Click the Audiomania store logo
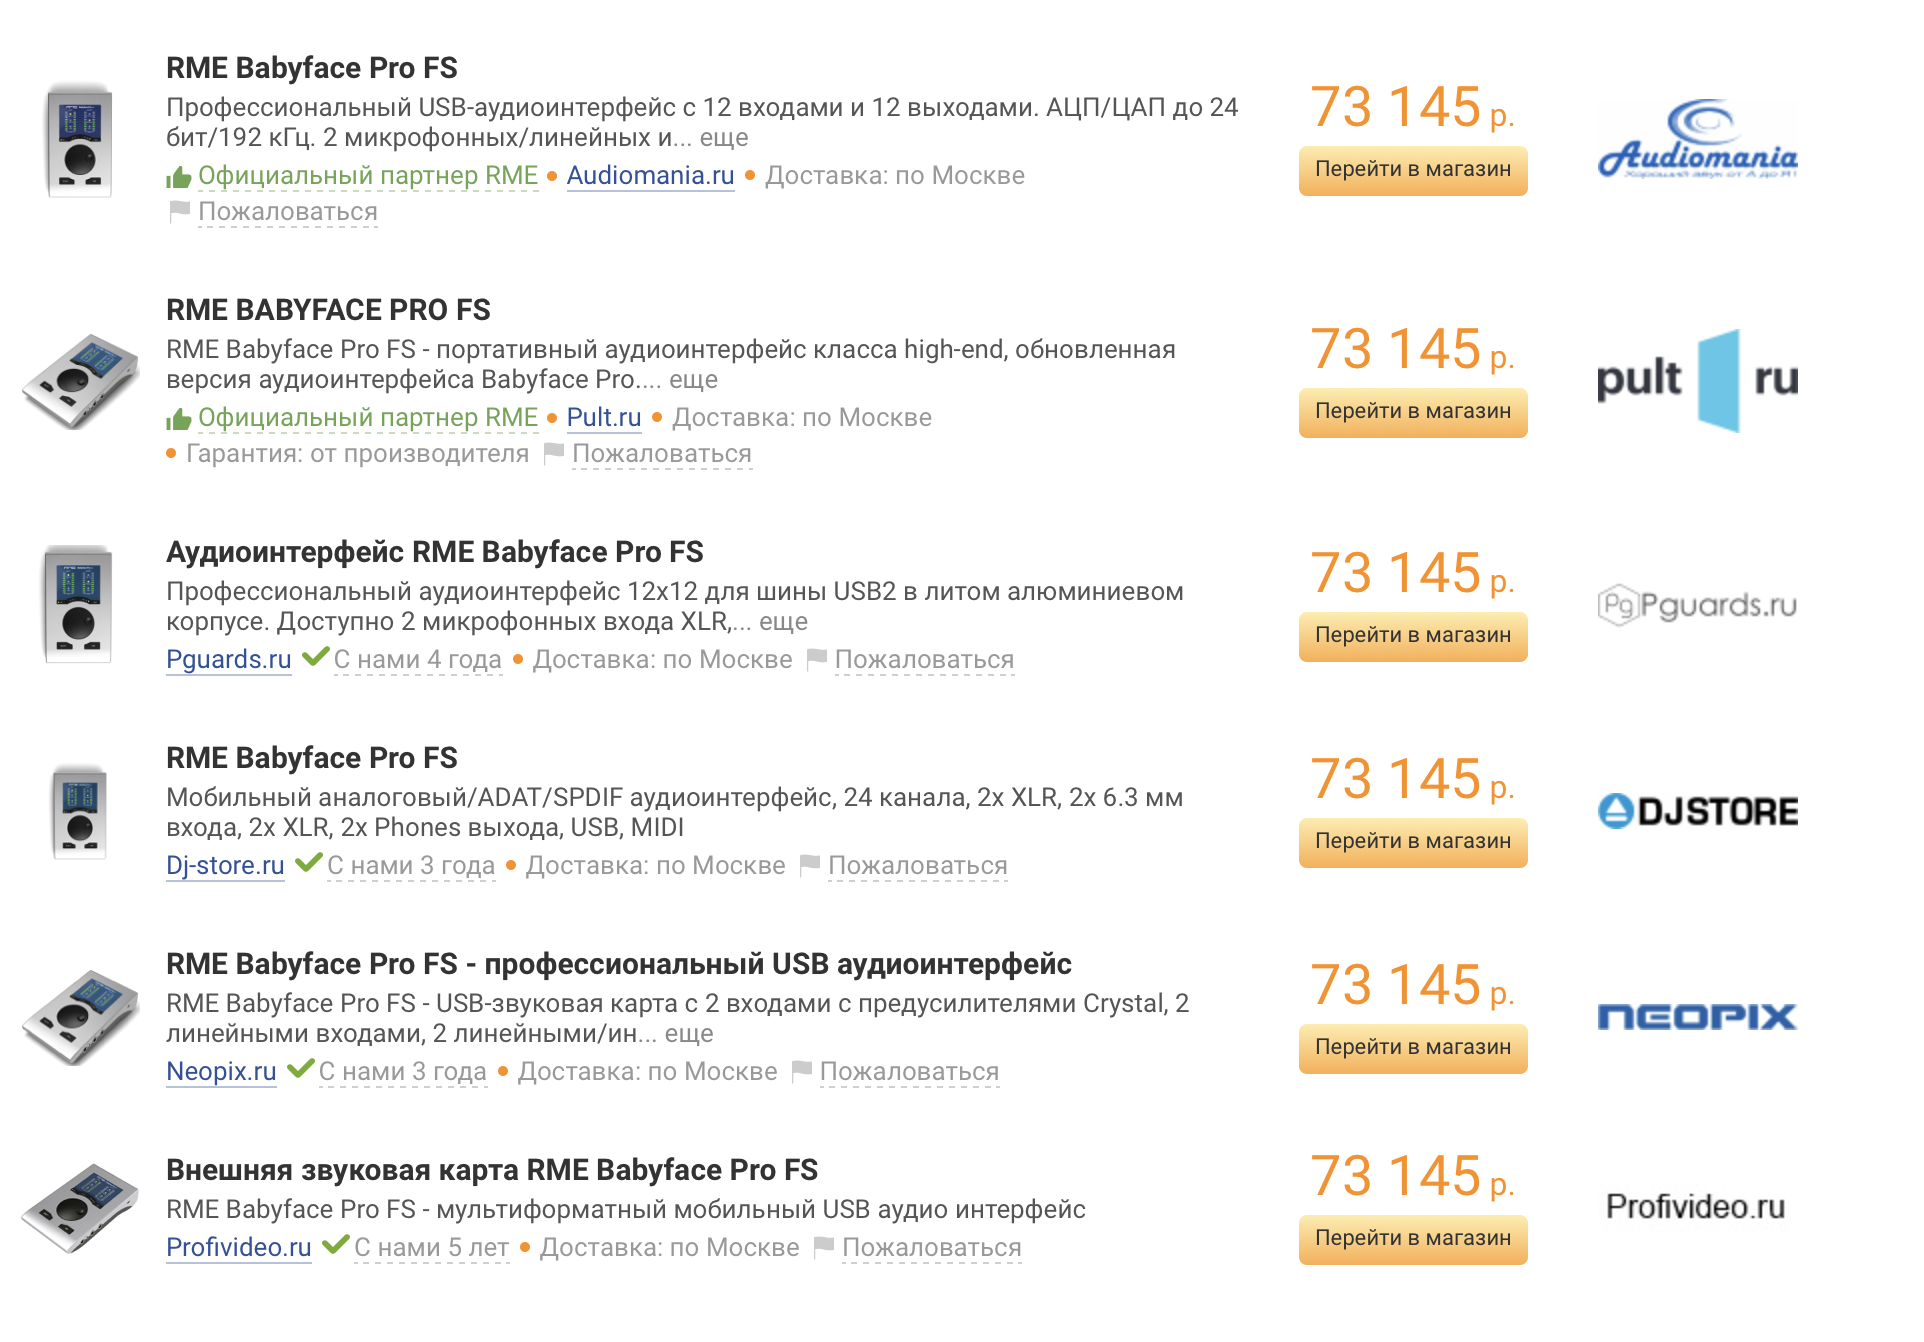The image size is (1924, 1342). coord(1697,141)
